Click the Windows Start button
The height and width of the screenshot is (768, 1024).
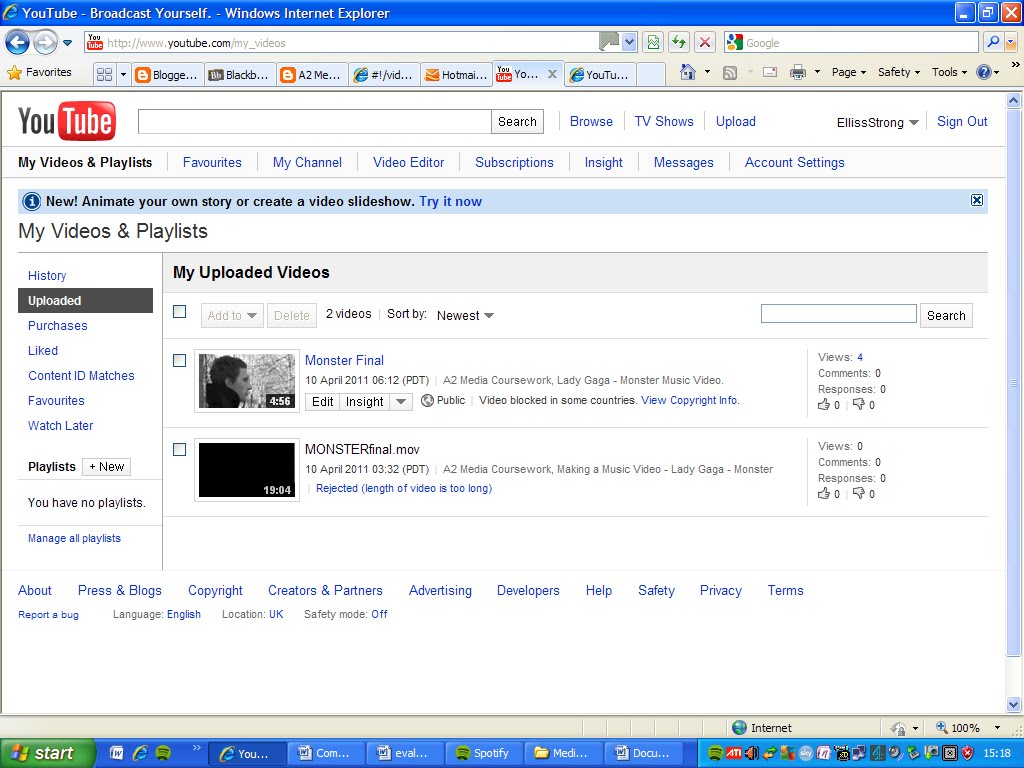point(46,753)
